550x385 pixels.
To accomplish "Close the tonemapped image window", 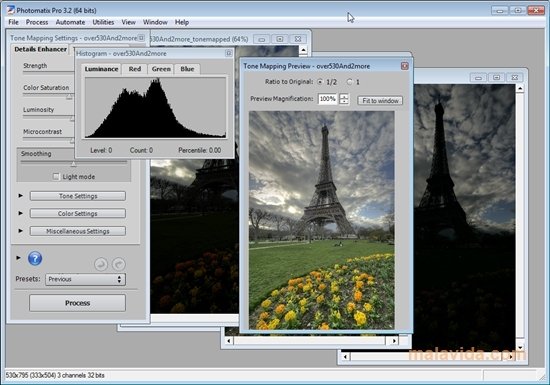I will pyautogui.click(x=298, y=39).
